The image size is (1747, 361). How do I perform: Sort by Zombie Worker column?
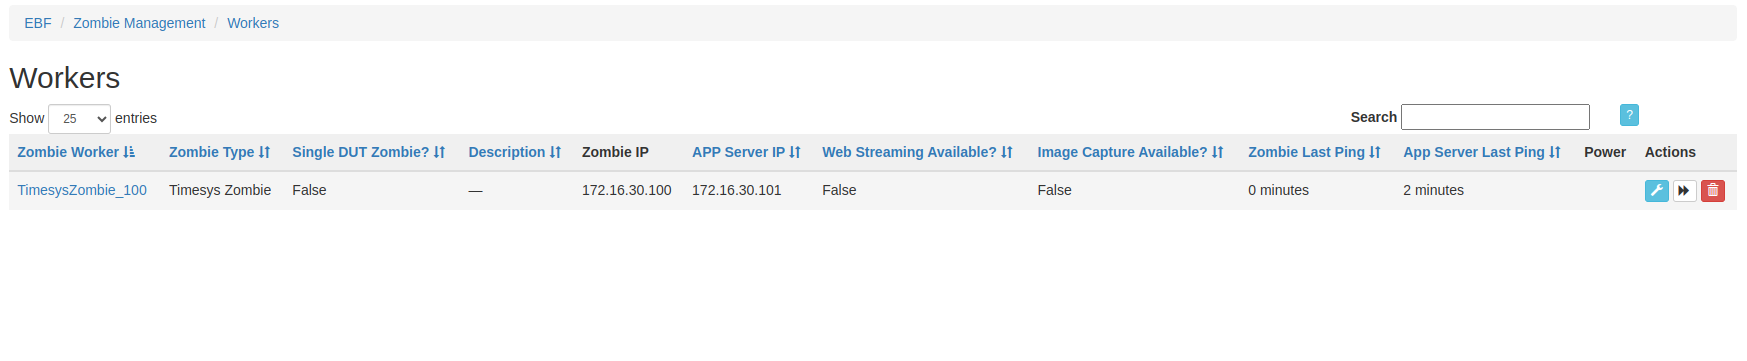(x=76, y=152)
